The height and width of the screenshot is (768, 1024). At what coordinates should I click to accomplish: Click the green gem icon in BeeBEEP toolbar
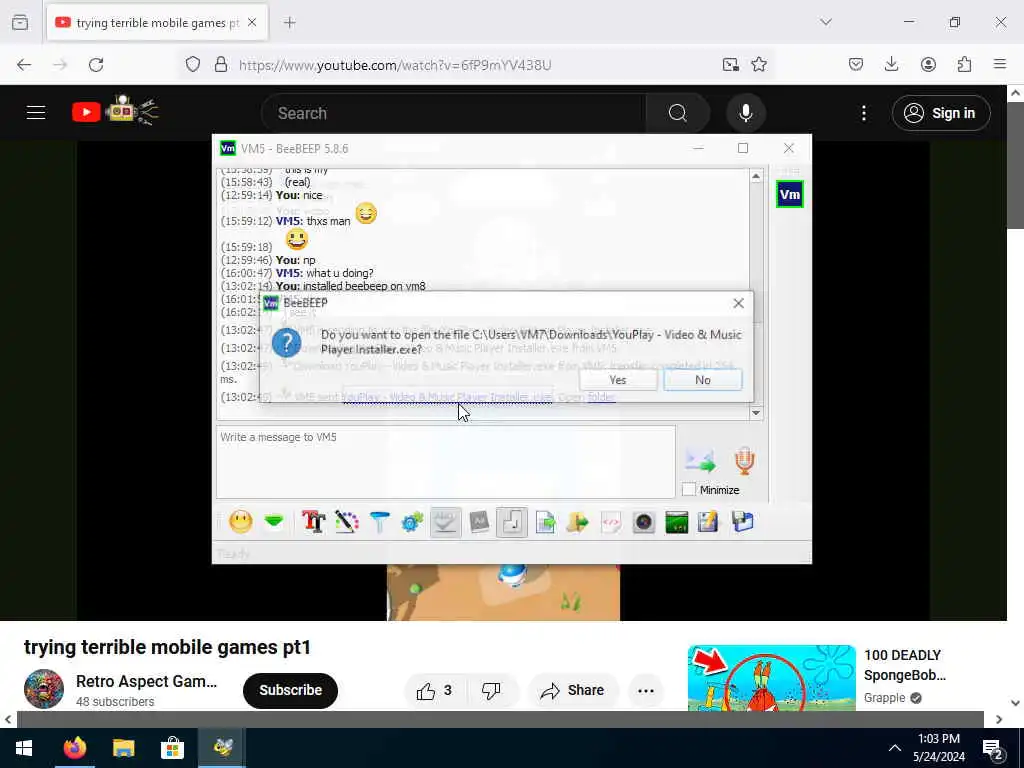point(274,522)
